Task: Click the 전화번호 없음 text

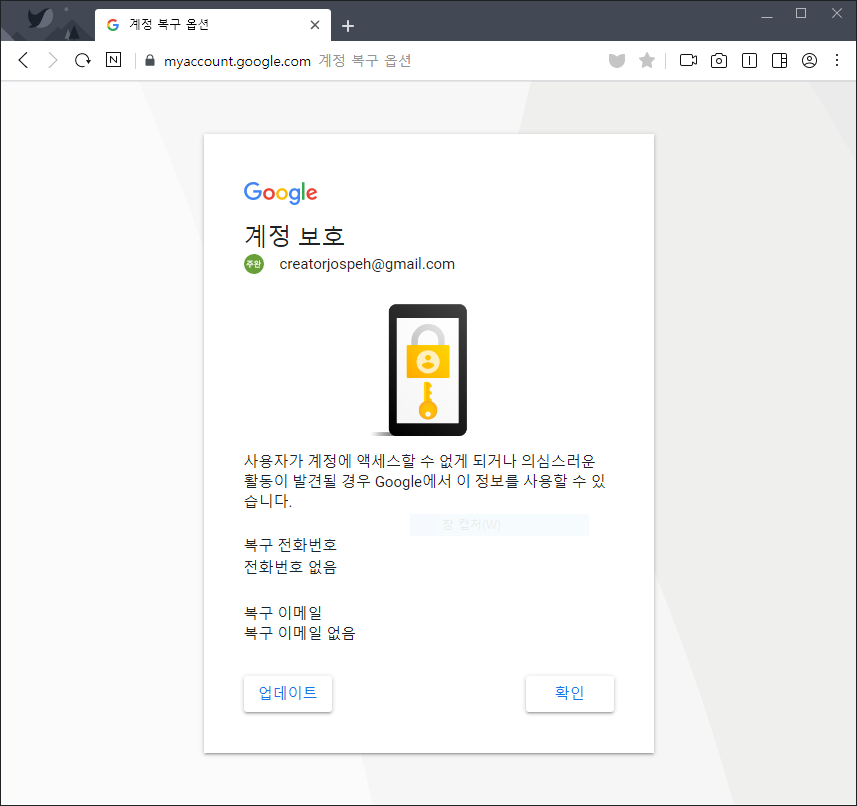Action: pos(290,567)
